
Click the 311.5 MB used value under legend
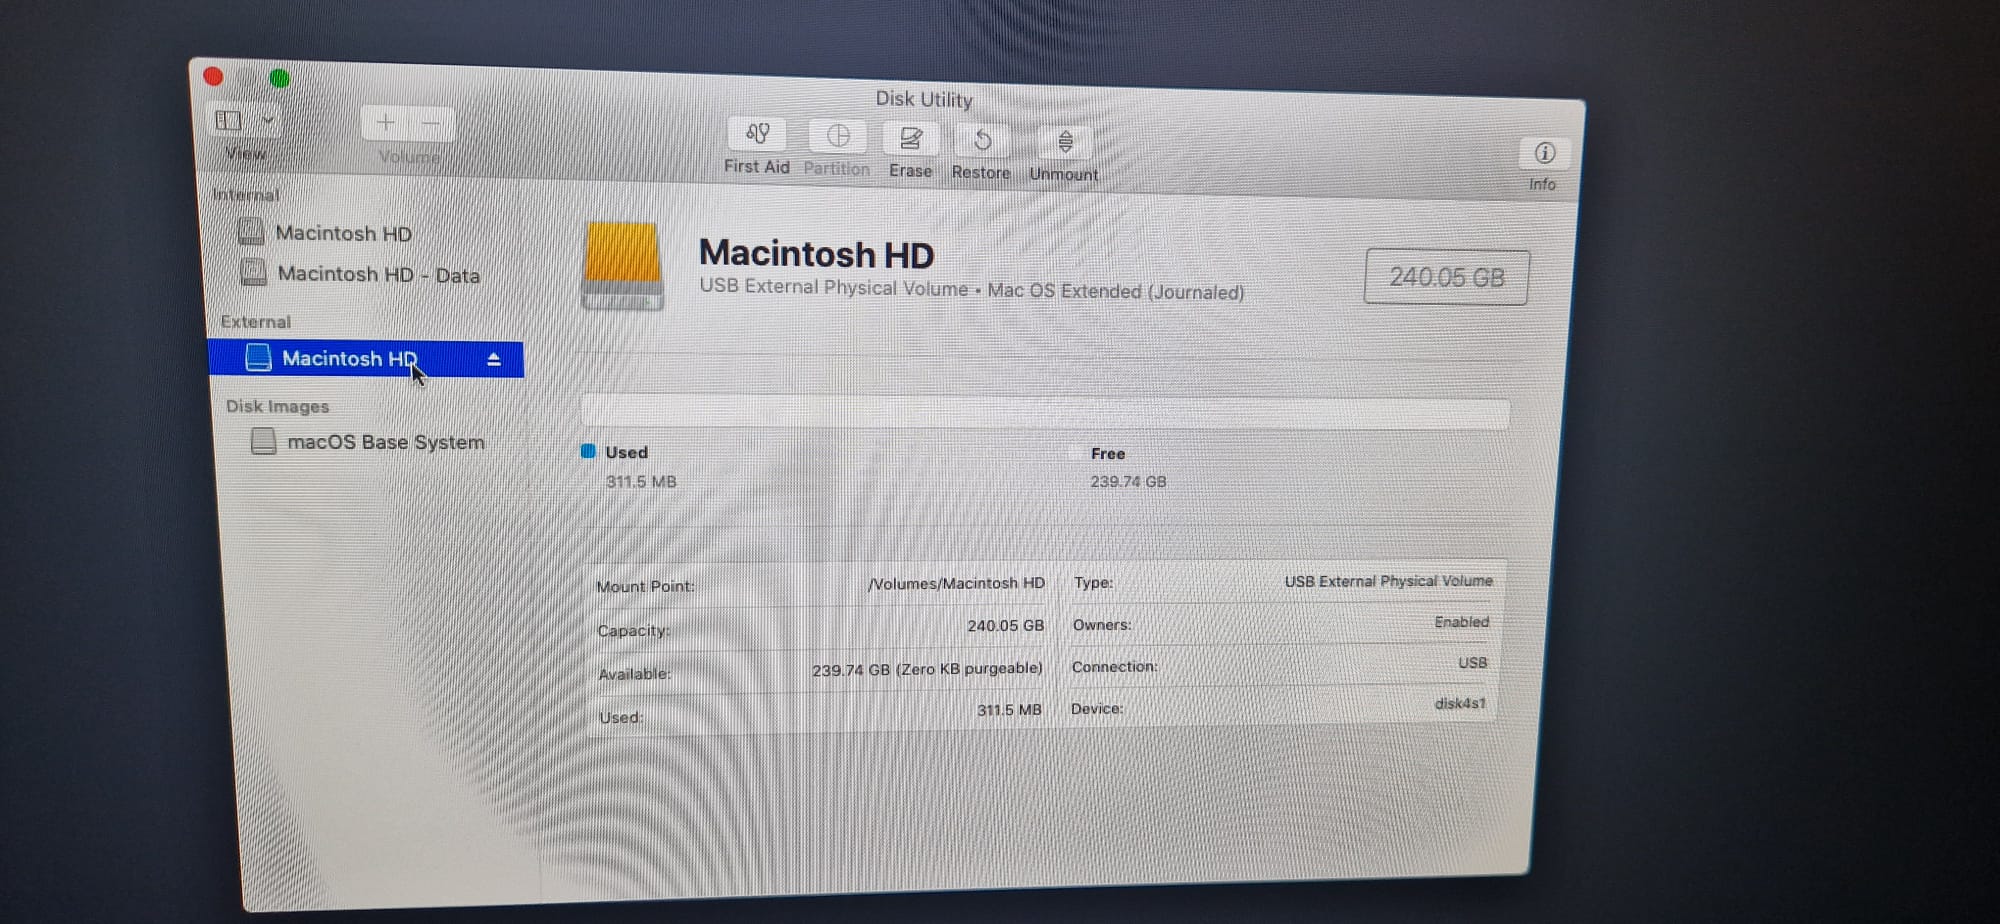tap(641, 482)
